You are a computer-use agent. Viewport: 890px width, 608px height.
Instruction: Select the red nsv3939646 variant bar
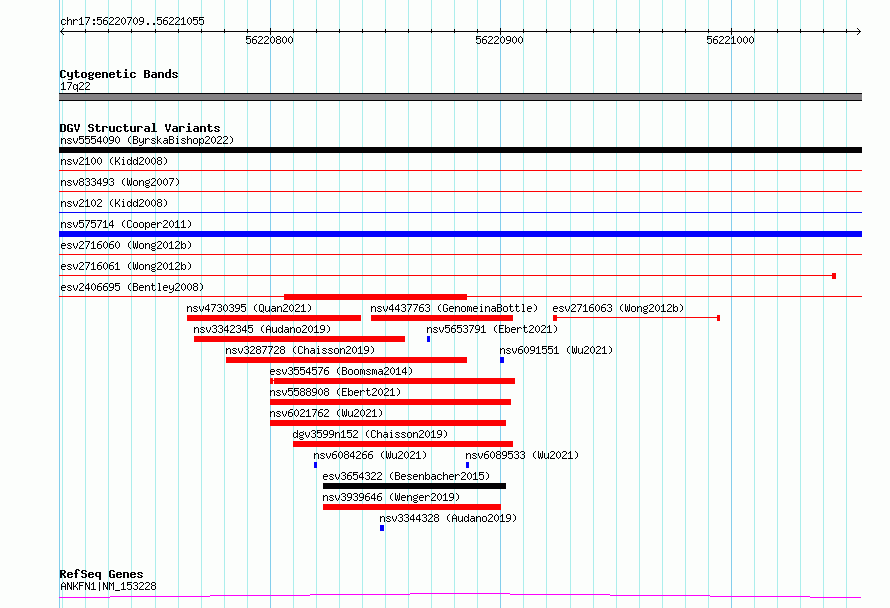(412, 507)
